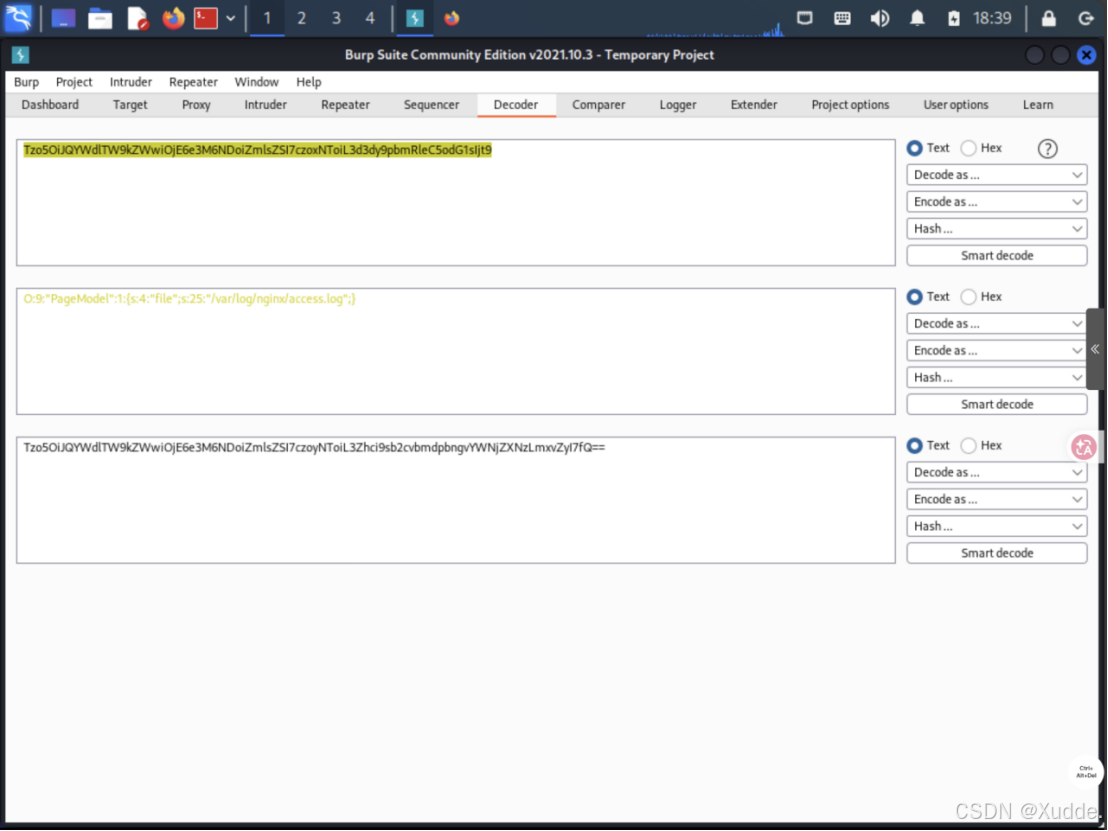The width and height of the screenshot is (1108, 831).
Task: Switch to the Project options tab
Action: (850, 105)
